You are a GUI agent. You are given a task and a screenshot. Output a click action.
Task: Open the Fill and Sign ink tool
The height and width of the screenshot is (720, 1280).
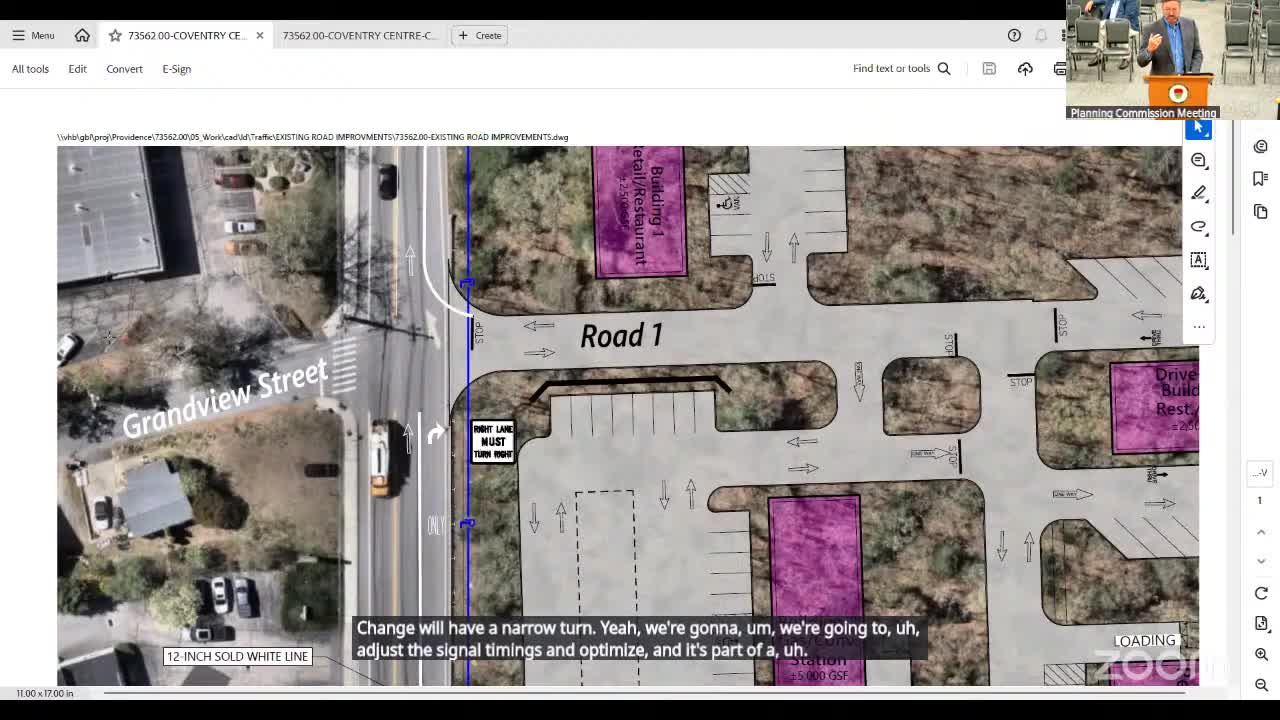tap(1199, 293)
